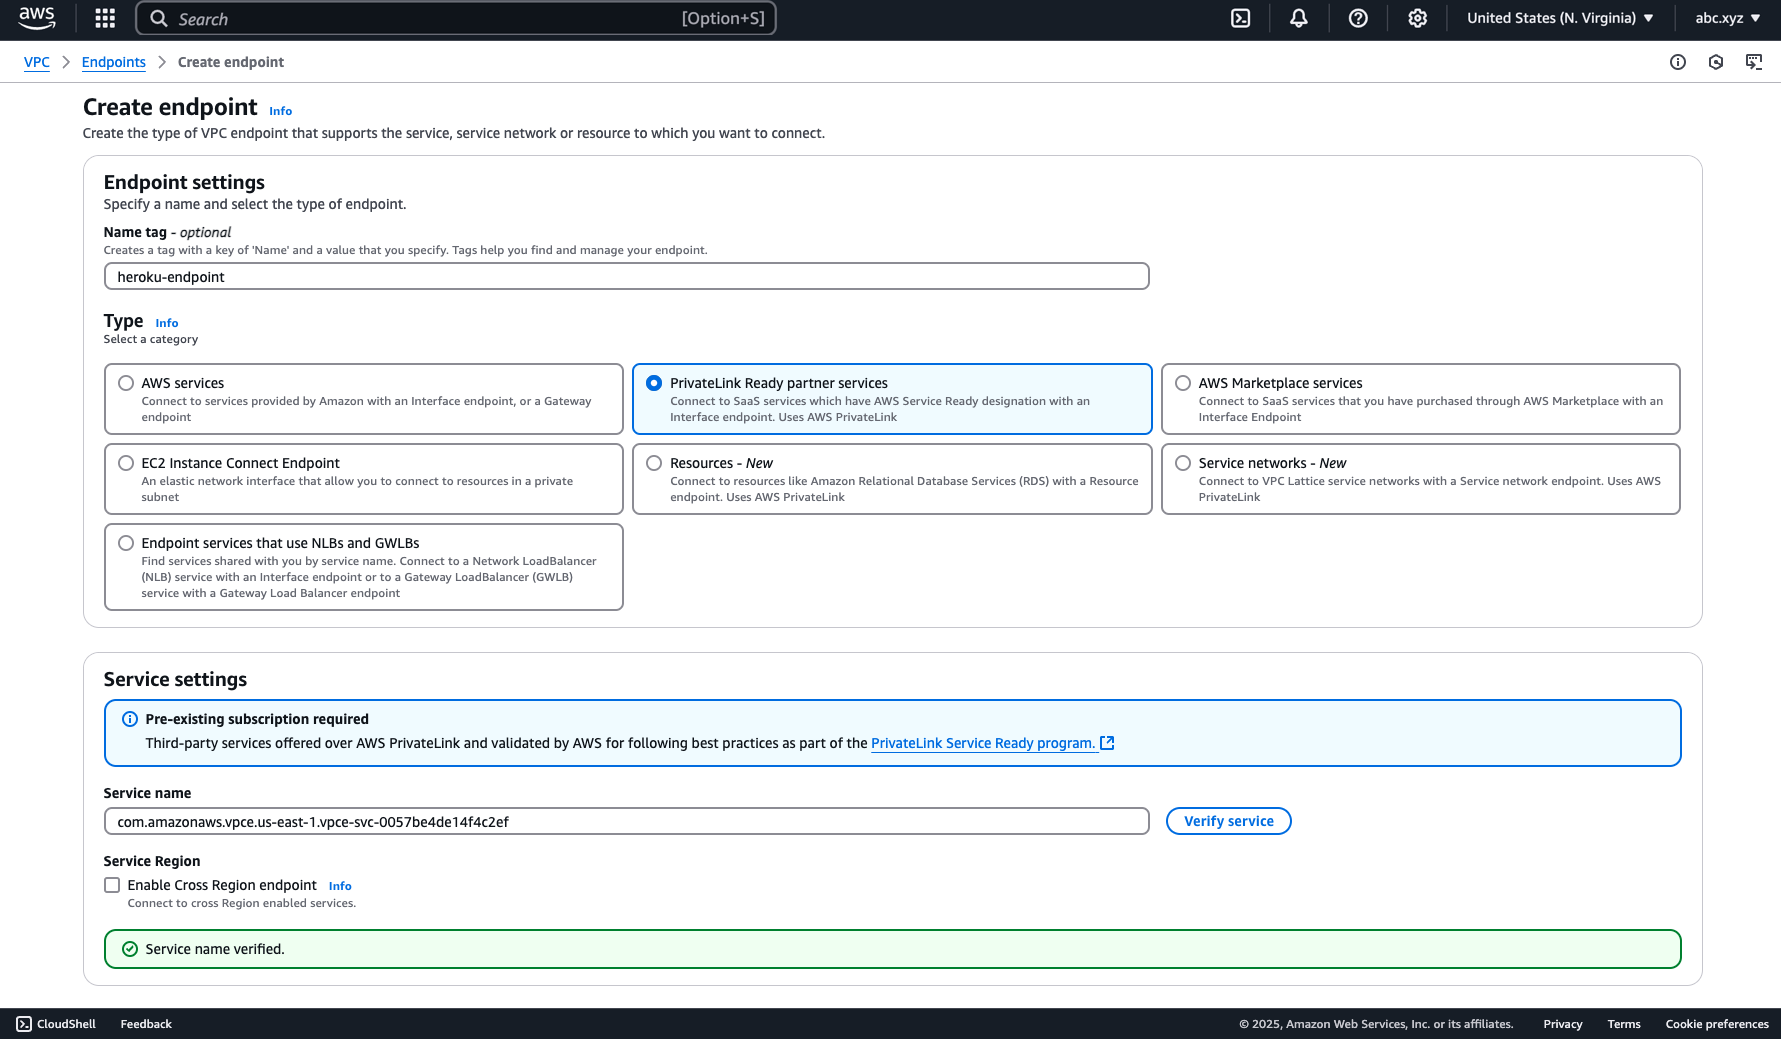Open Info link next to Create endpoint

pos(281,111)
